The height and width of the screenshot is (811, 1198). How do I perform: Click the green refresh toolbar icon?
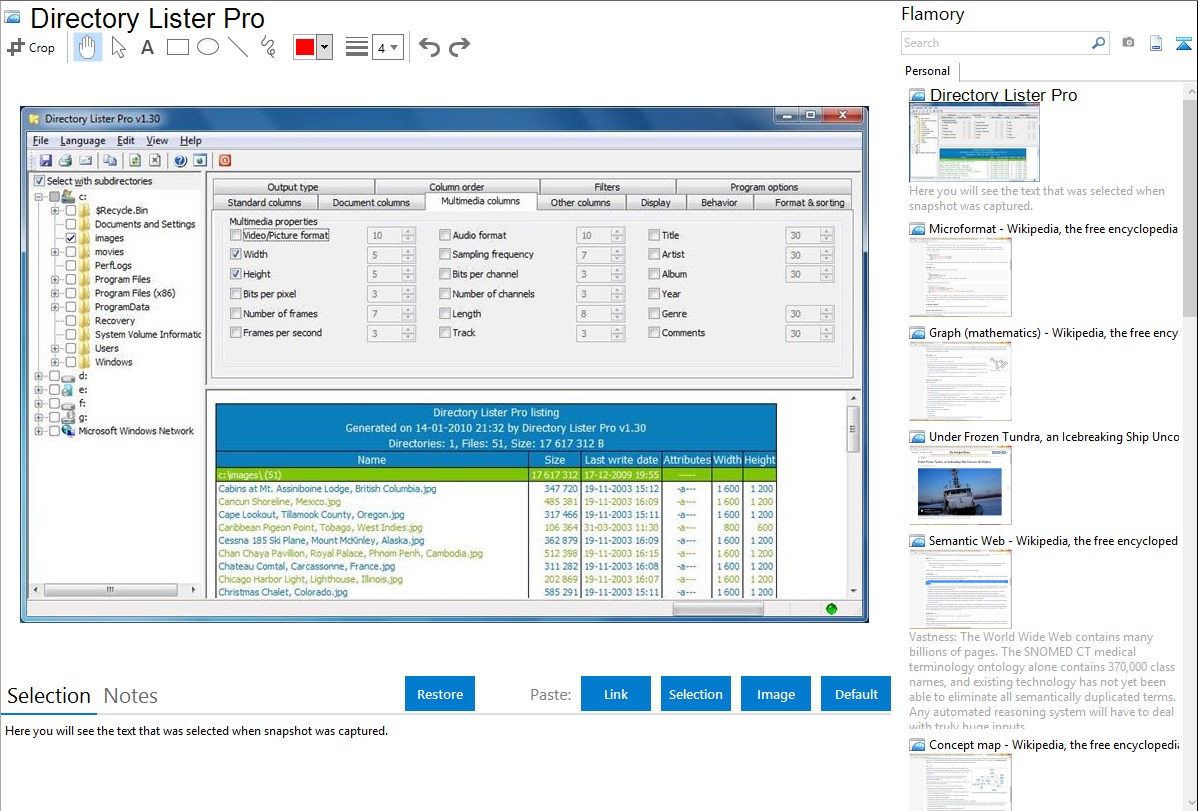[134, 161]
